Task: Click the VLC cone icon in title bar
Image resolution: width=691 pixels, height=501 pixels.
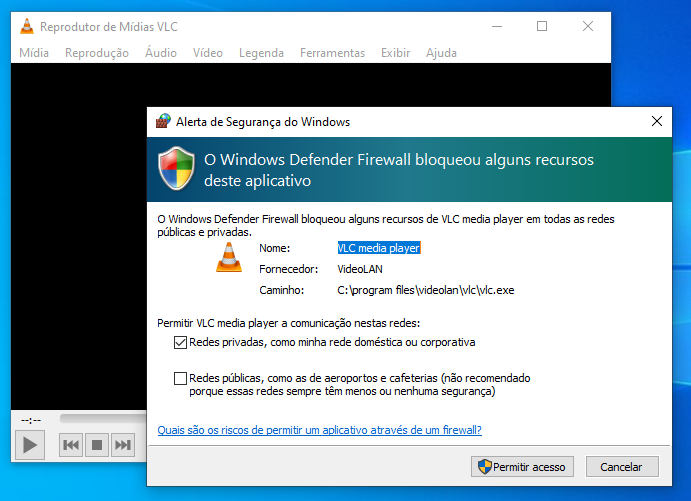Action: 27,27
